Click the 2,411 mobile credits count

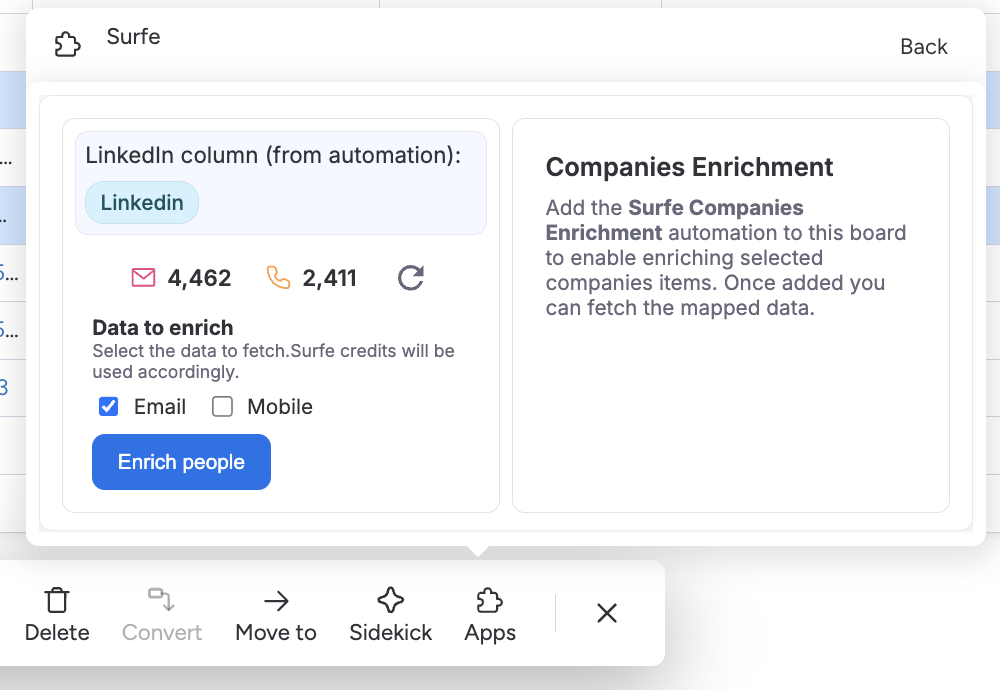[329, 278]
